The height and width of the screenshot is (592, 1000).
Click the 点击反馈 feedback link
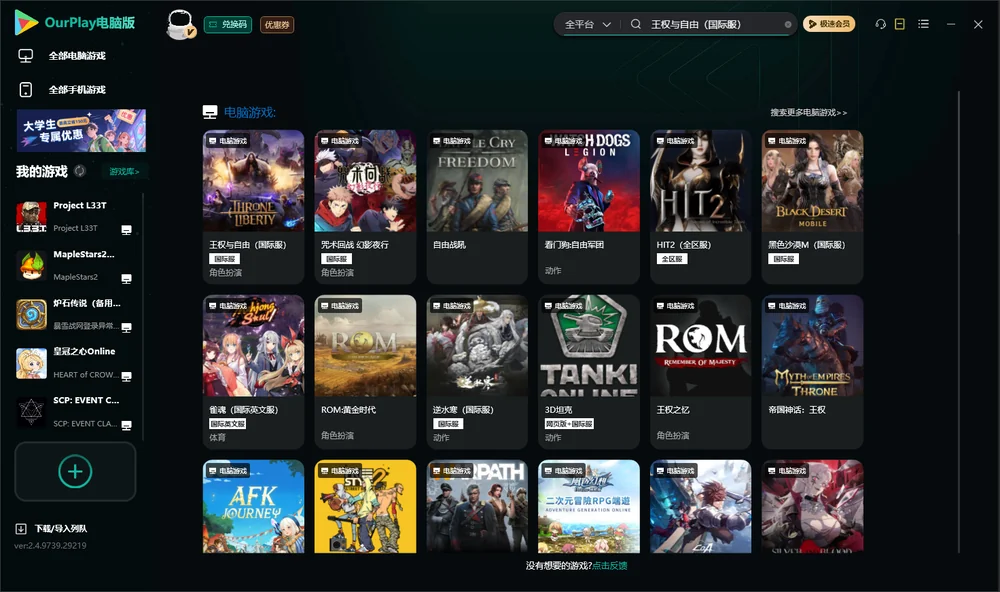pyautogui.click(x=610, y=565)
